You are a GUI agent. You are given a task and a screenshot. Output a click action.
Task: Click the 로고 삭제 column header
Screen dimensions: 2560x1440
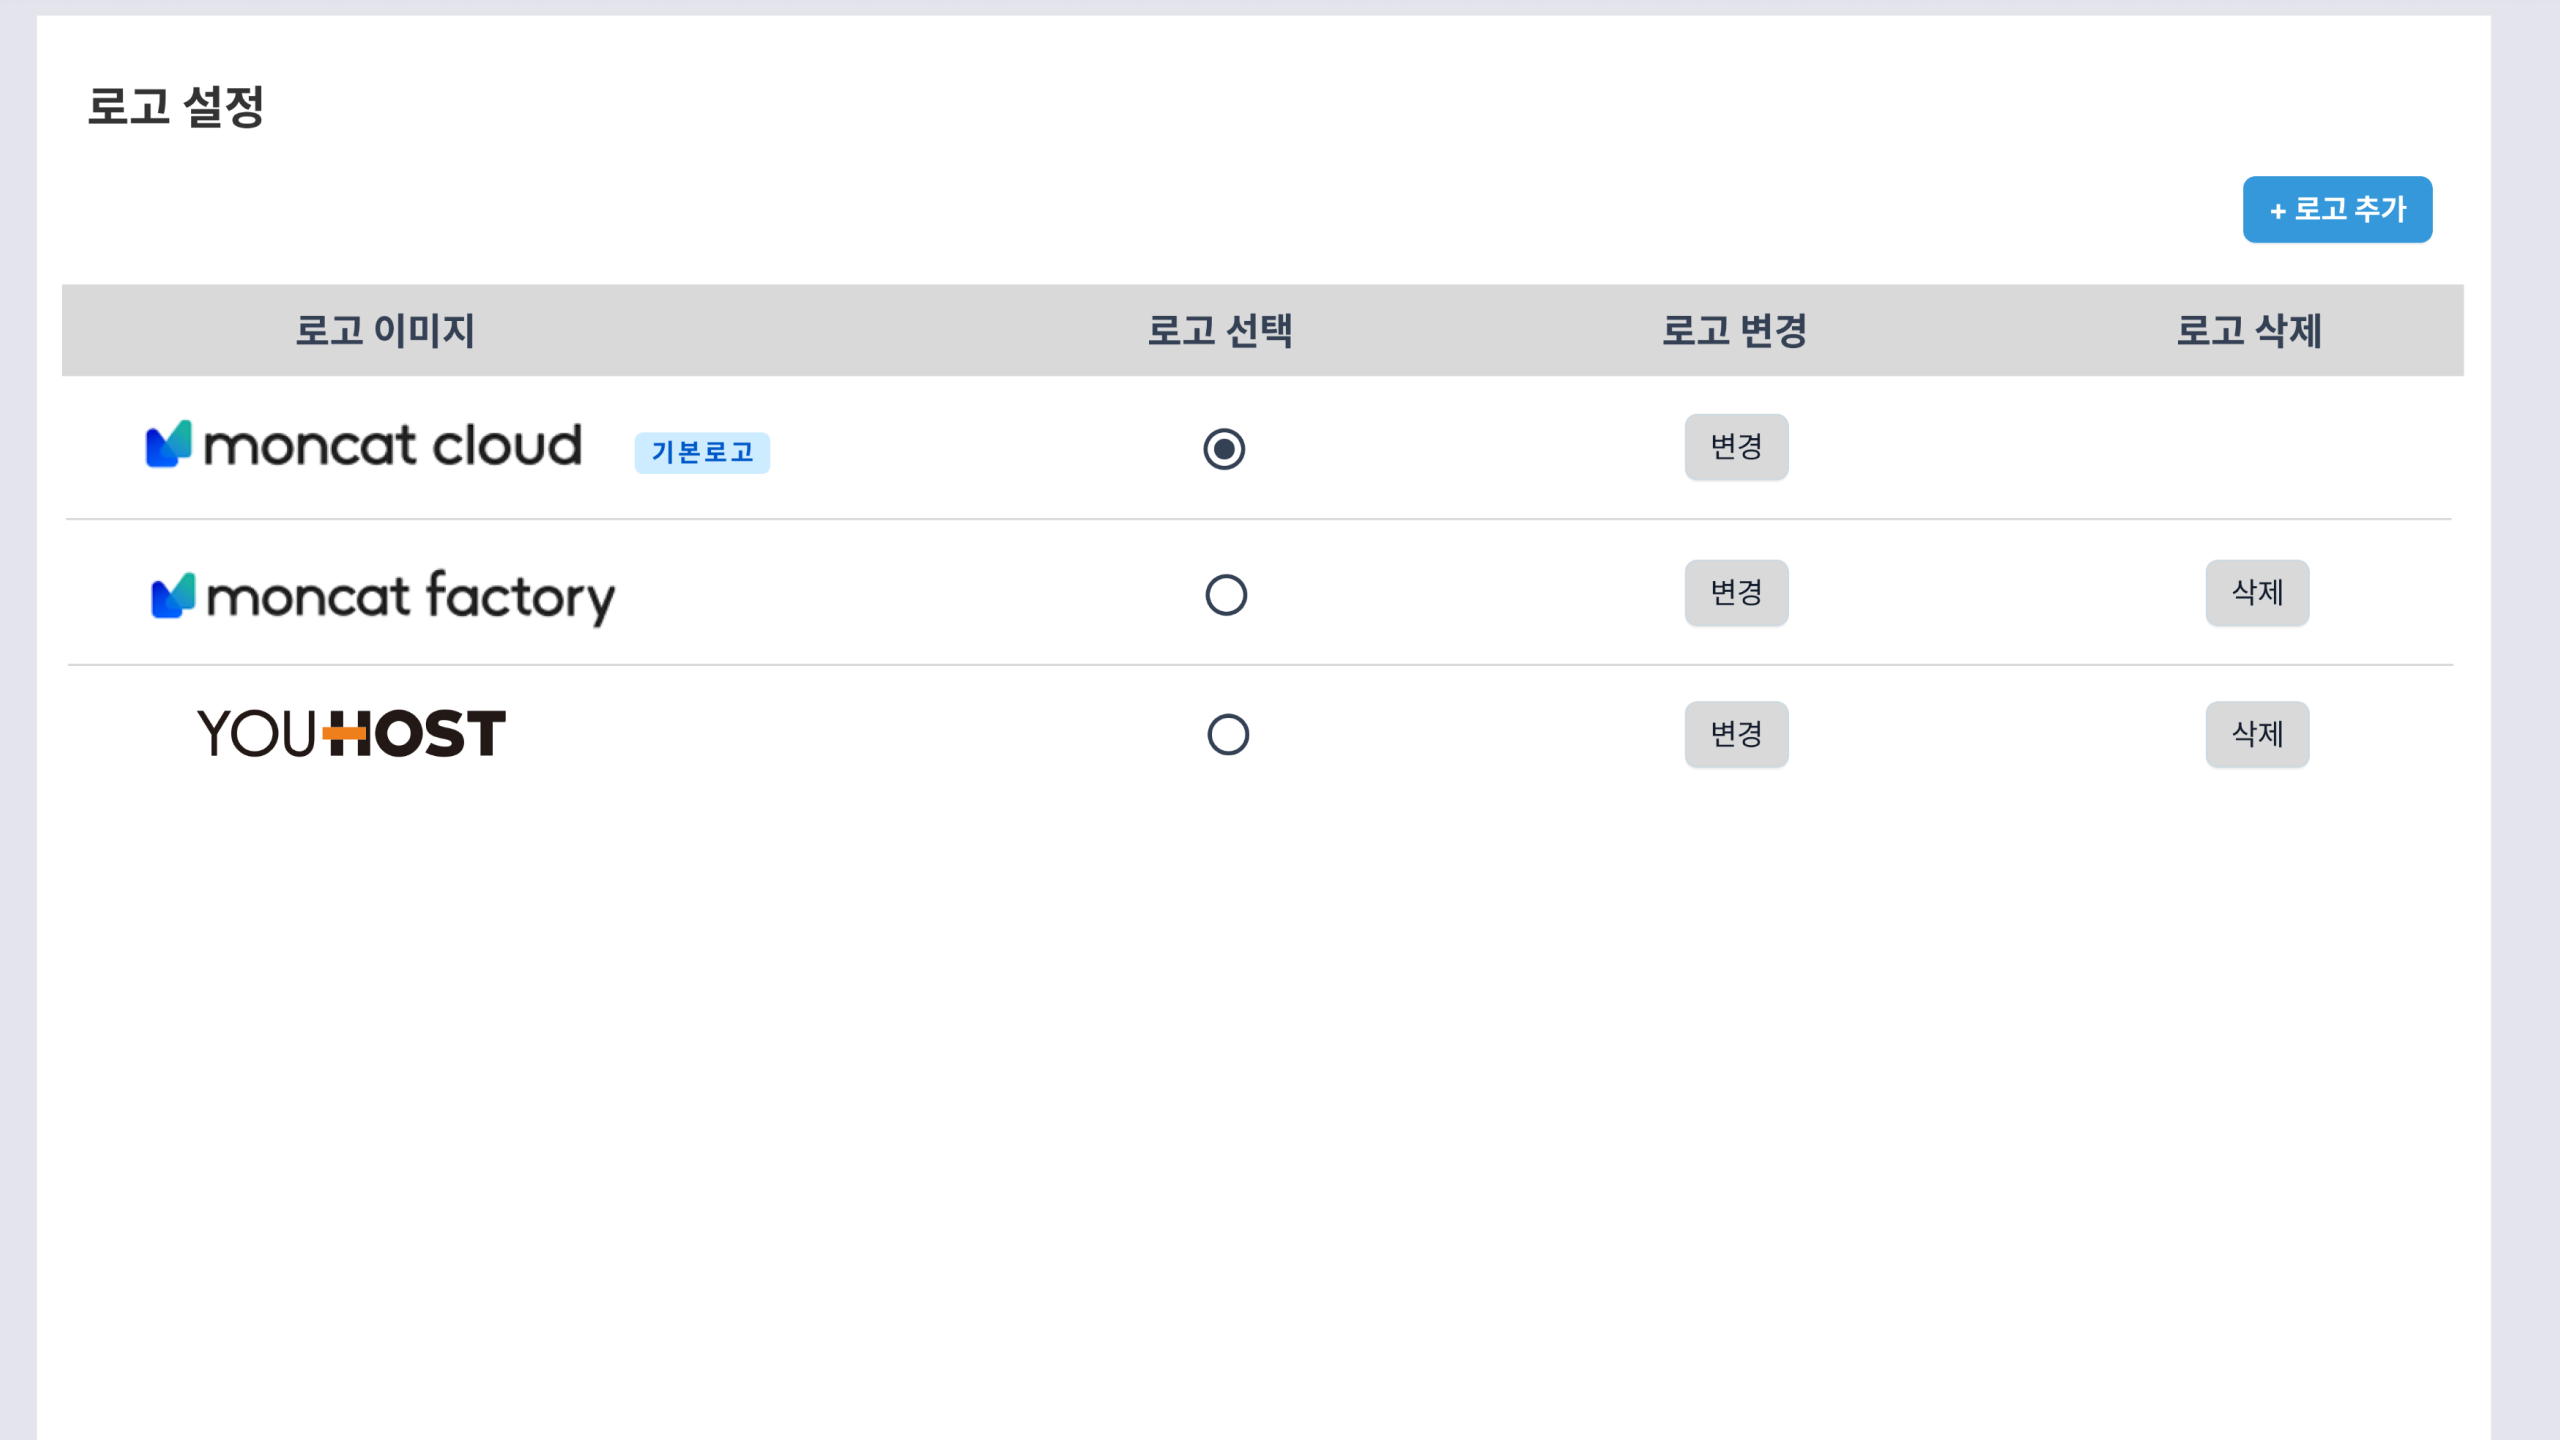tap(2249, 331)
